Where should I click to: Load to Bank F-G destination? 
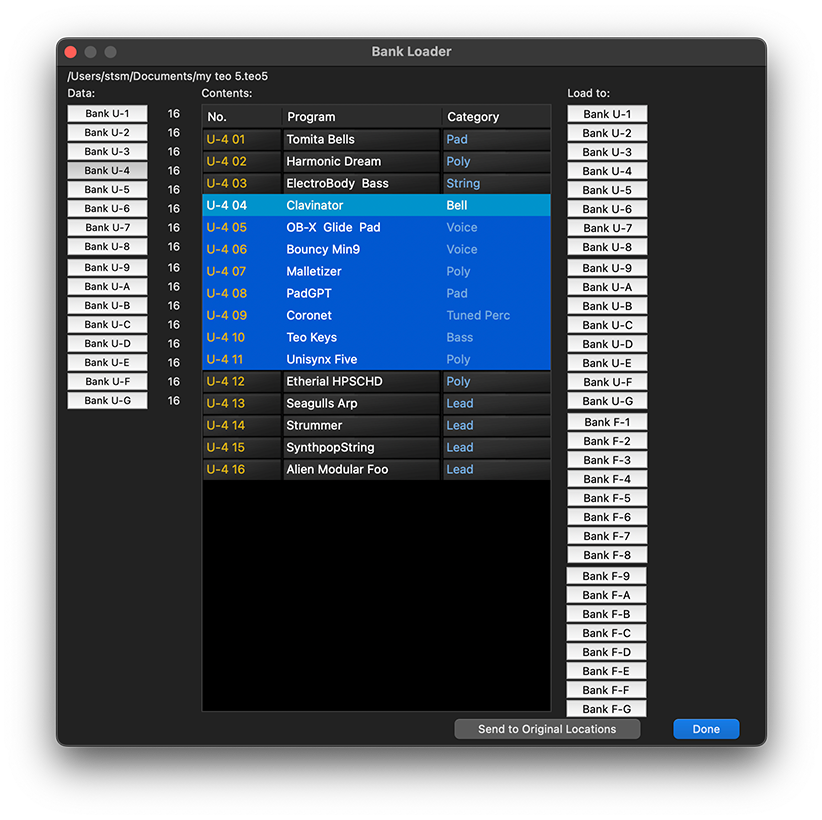607,709
